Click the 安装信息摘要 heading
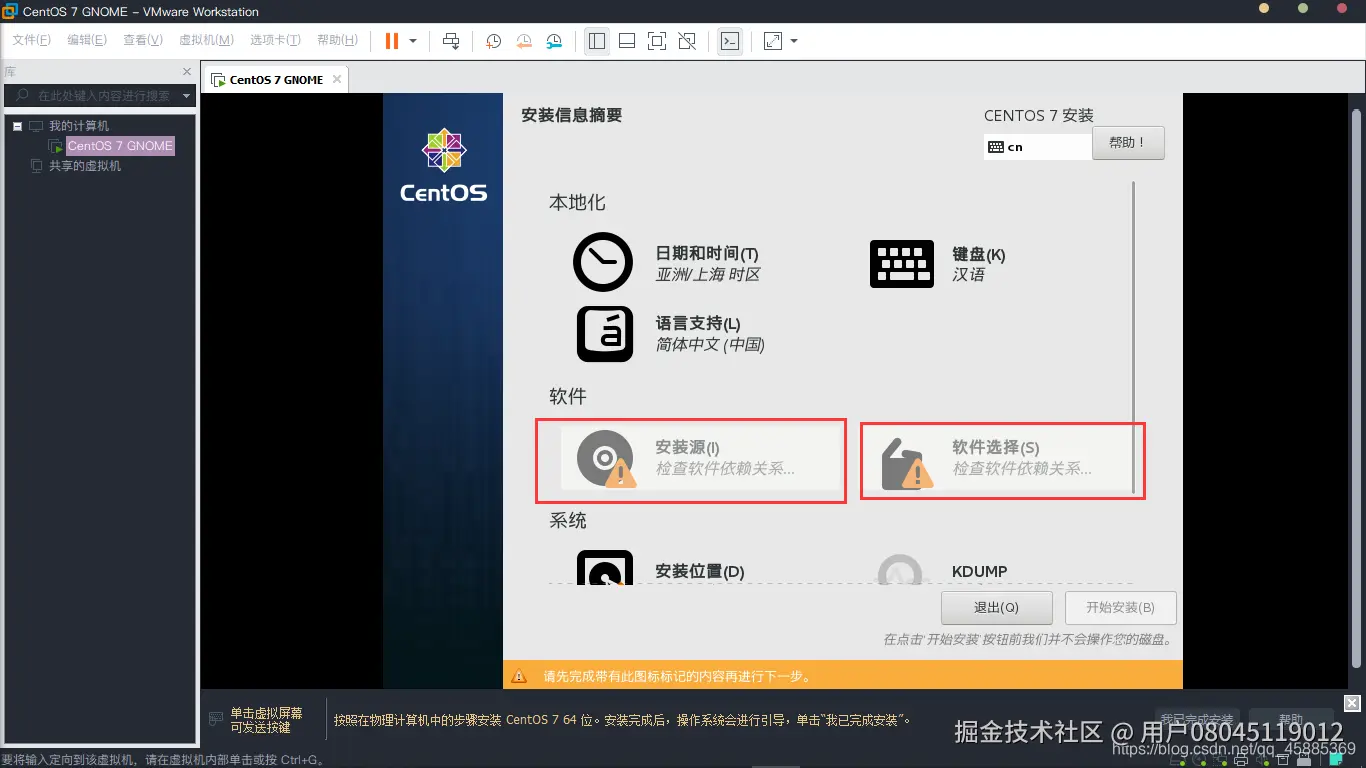The height and width of the screenshot is (768, 1366). (x=572, y=115)
